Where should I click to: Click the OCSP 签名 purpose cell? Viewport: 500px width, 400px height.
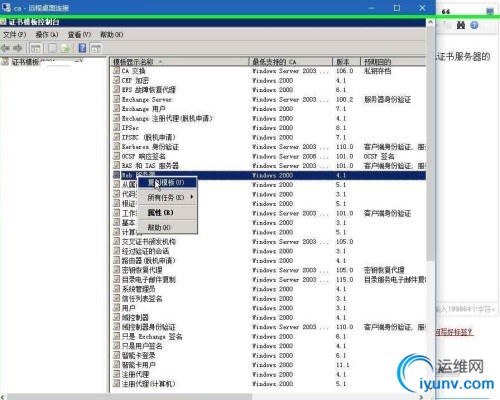point(379,156)
